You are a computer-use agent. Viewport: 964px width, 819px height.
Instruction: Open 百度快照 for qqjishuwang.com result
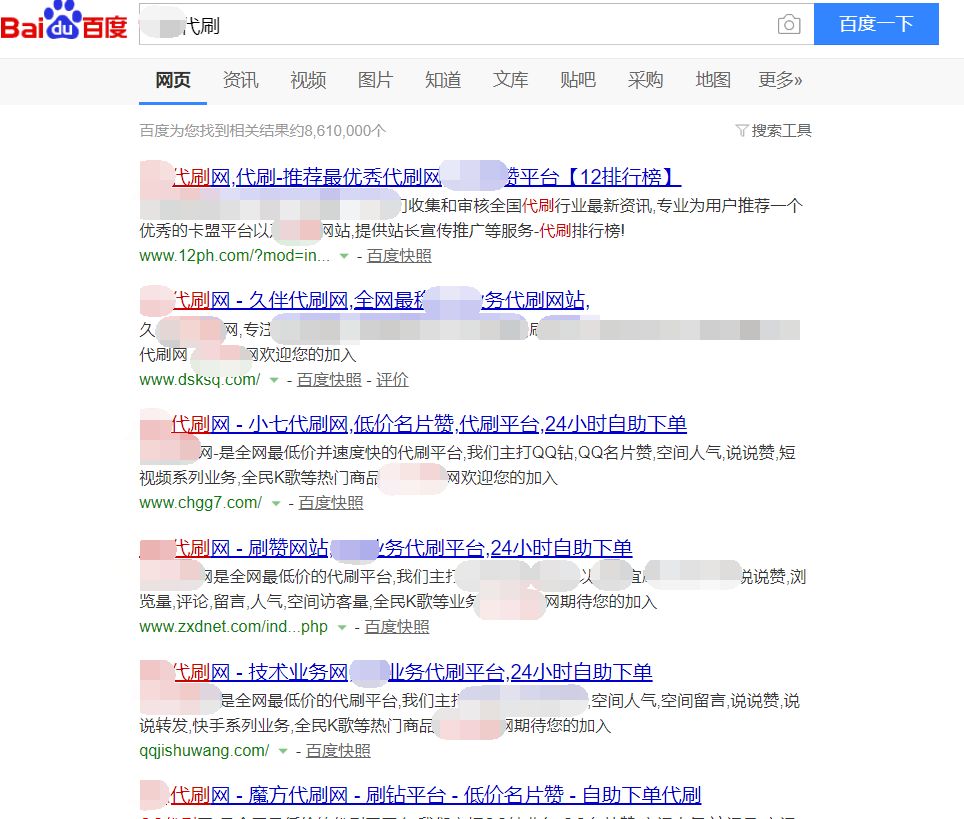tap(338, 751)
